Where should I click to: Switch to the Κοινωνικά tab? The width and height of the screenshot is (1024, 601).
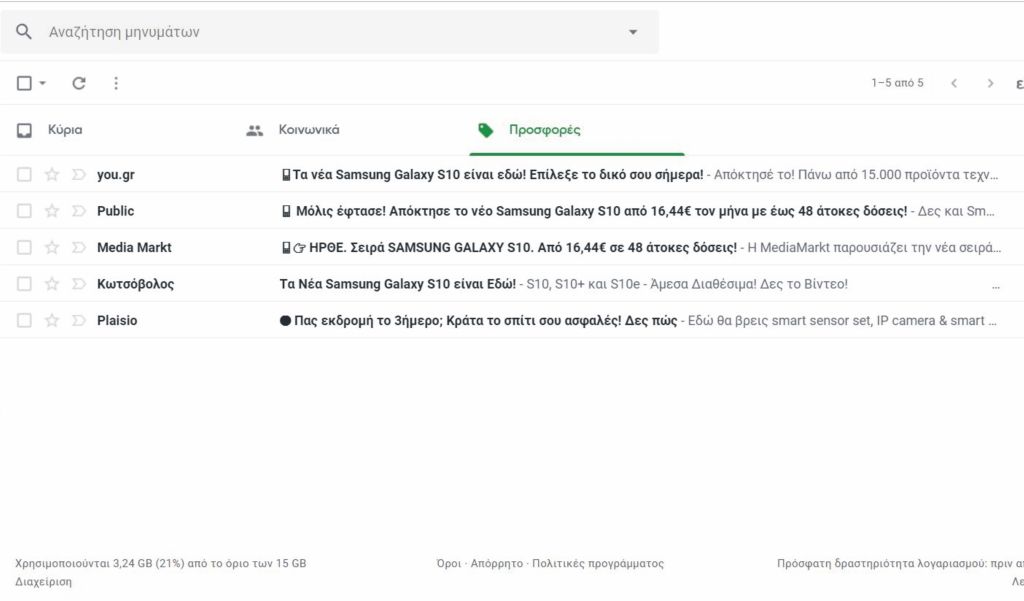pos(309,129)
